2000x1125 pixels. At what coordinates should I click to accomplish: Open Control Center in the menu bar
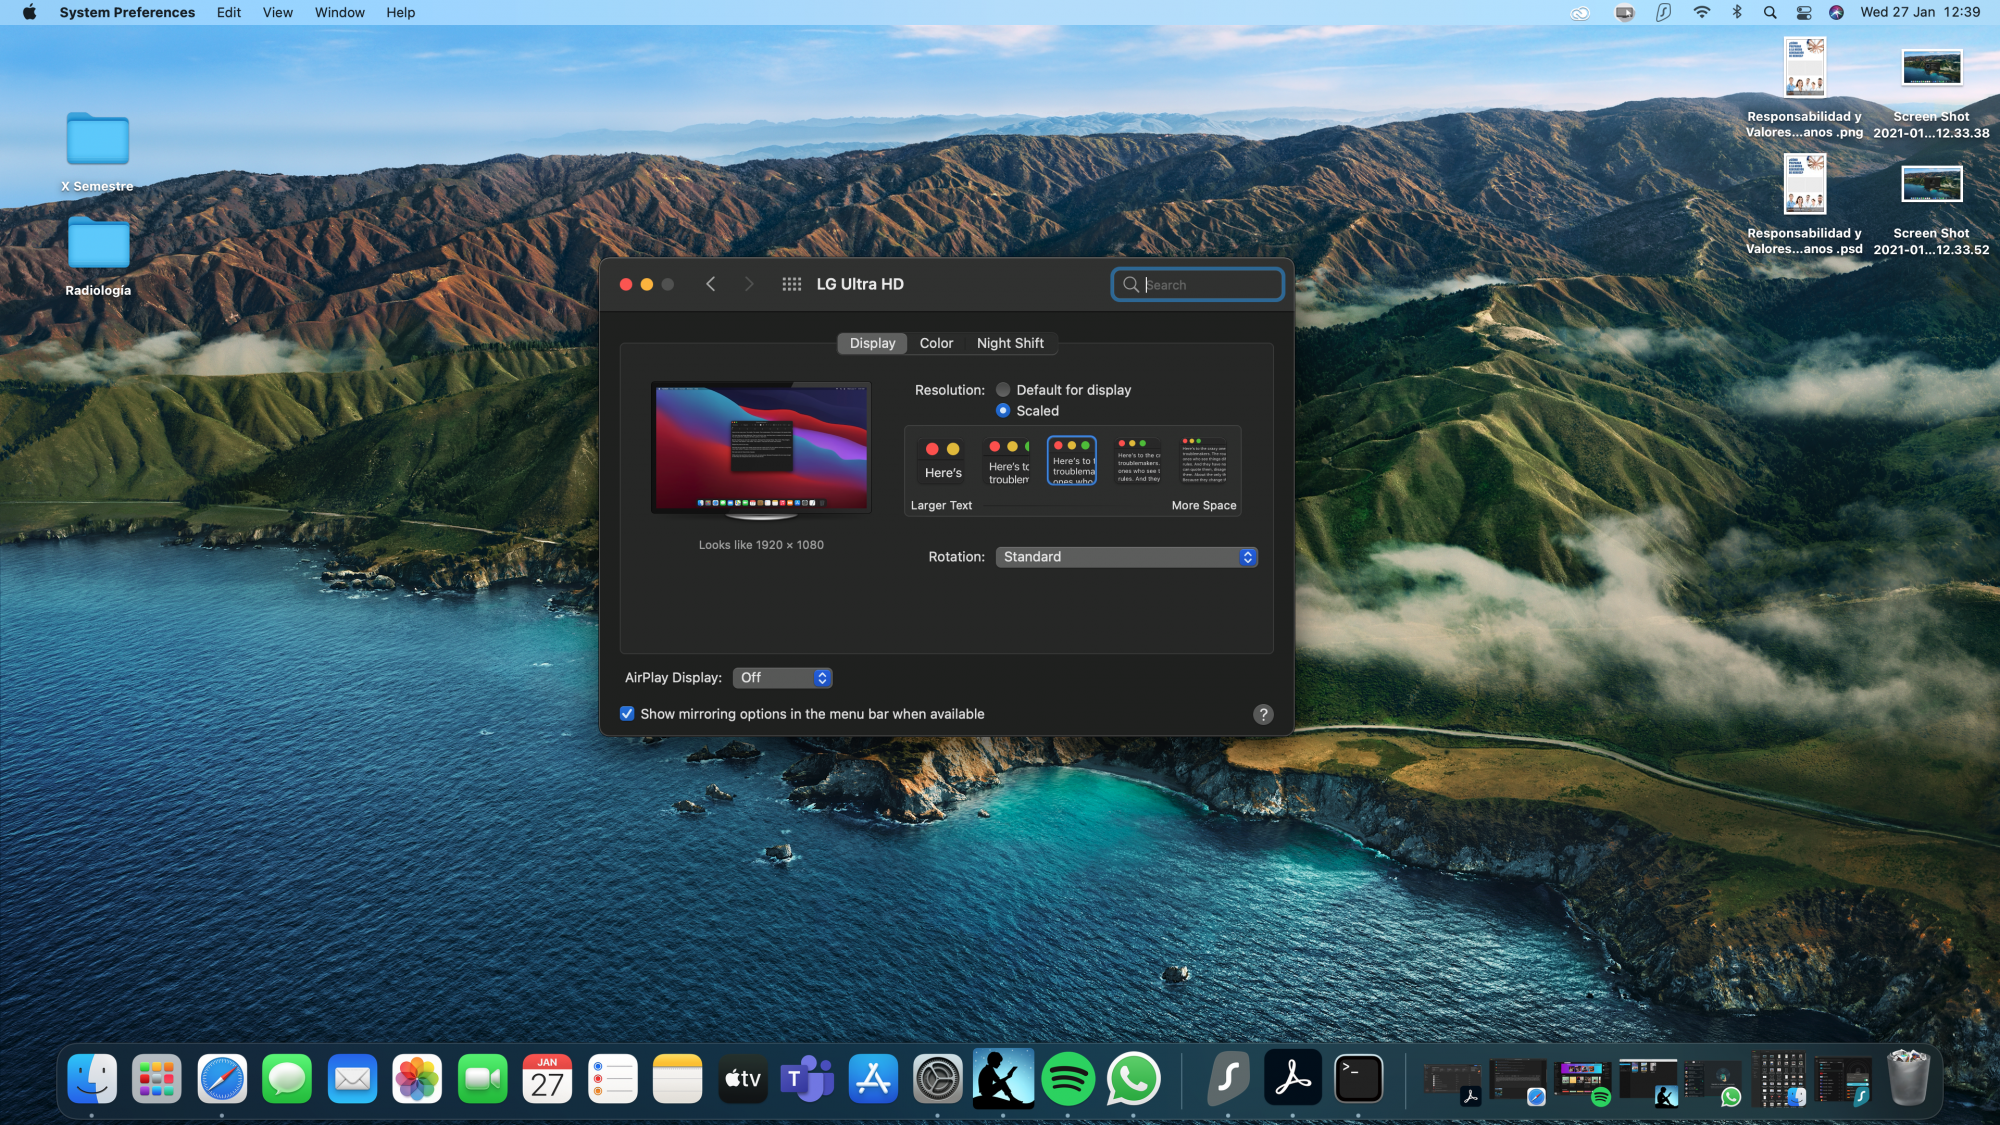tap(1804, 12)
